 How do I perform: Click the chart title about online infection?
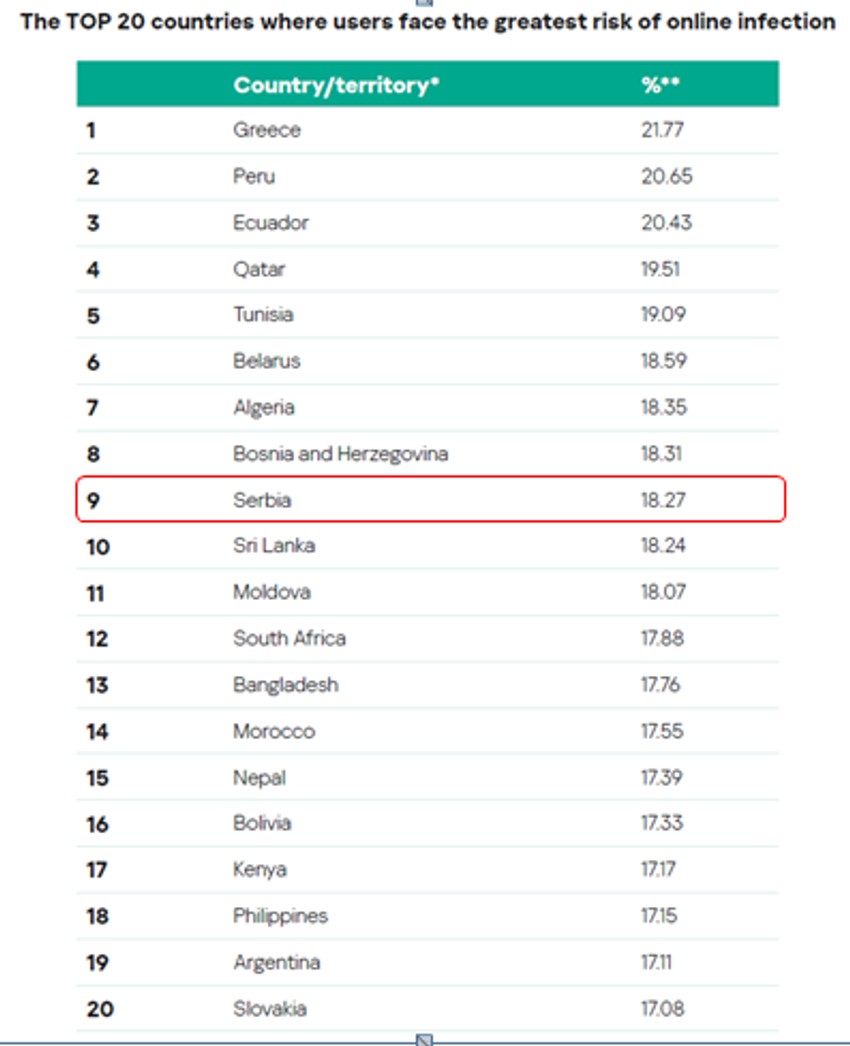point(428,22)
